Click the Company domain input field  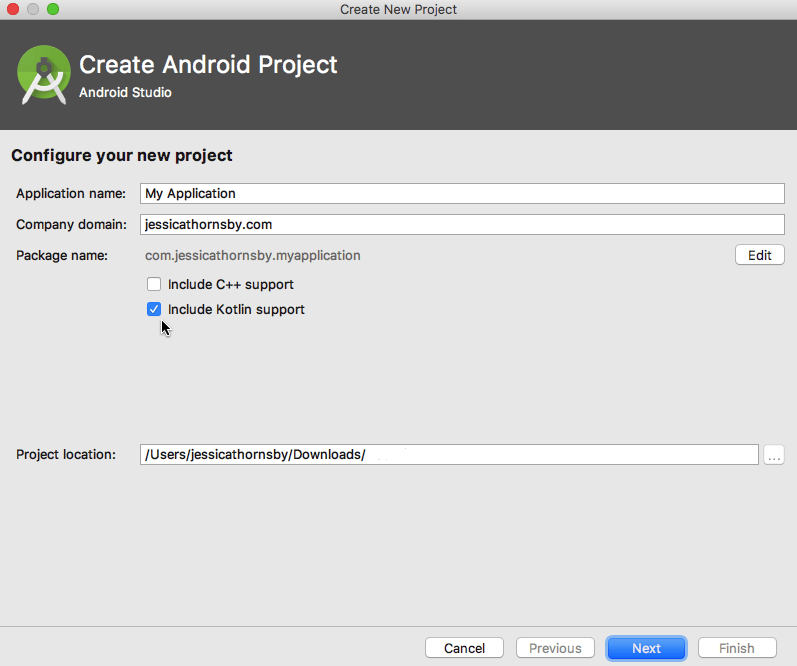[x=462, y=224]
